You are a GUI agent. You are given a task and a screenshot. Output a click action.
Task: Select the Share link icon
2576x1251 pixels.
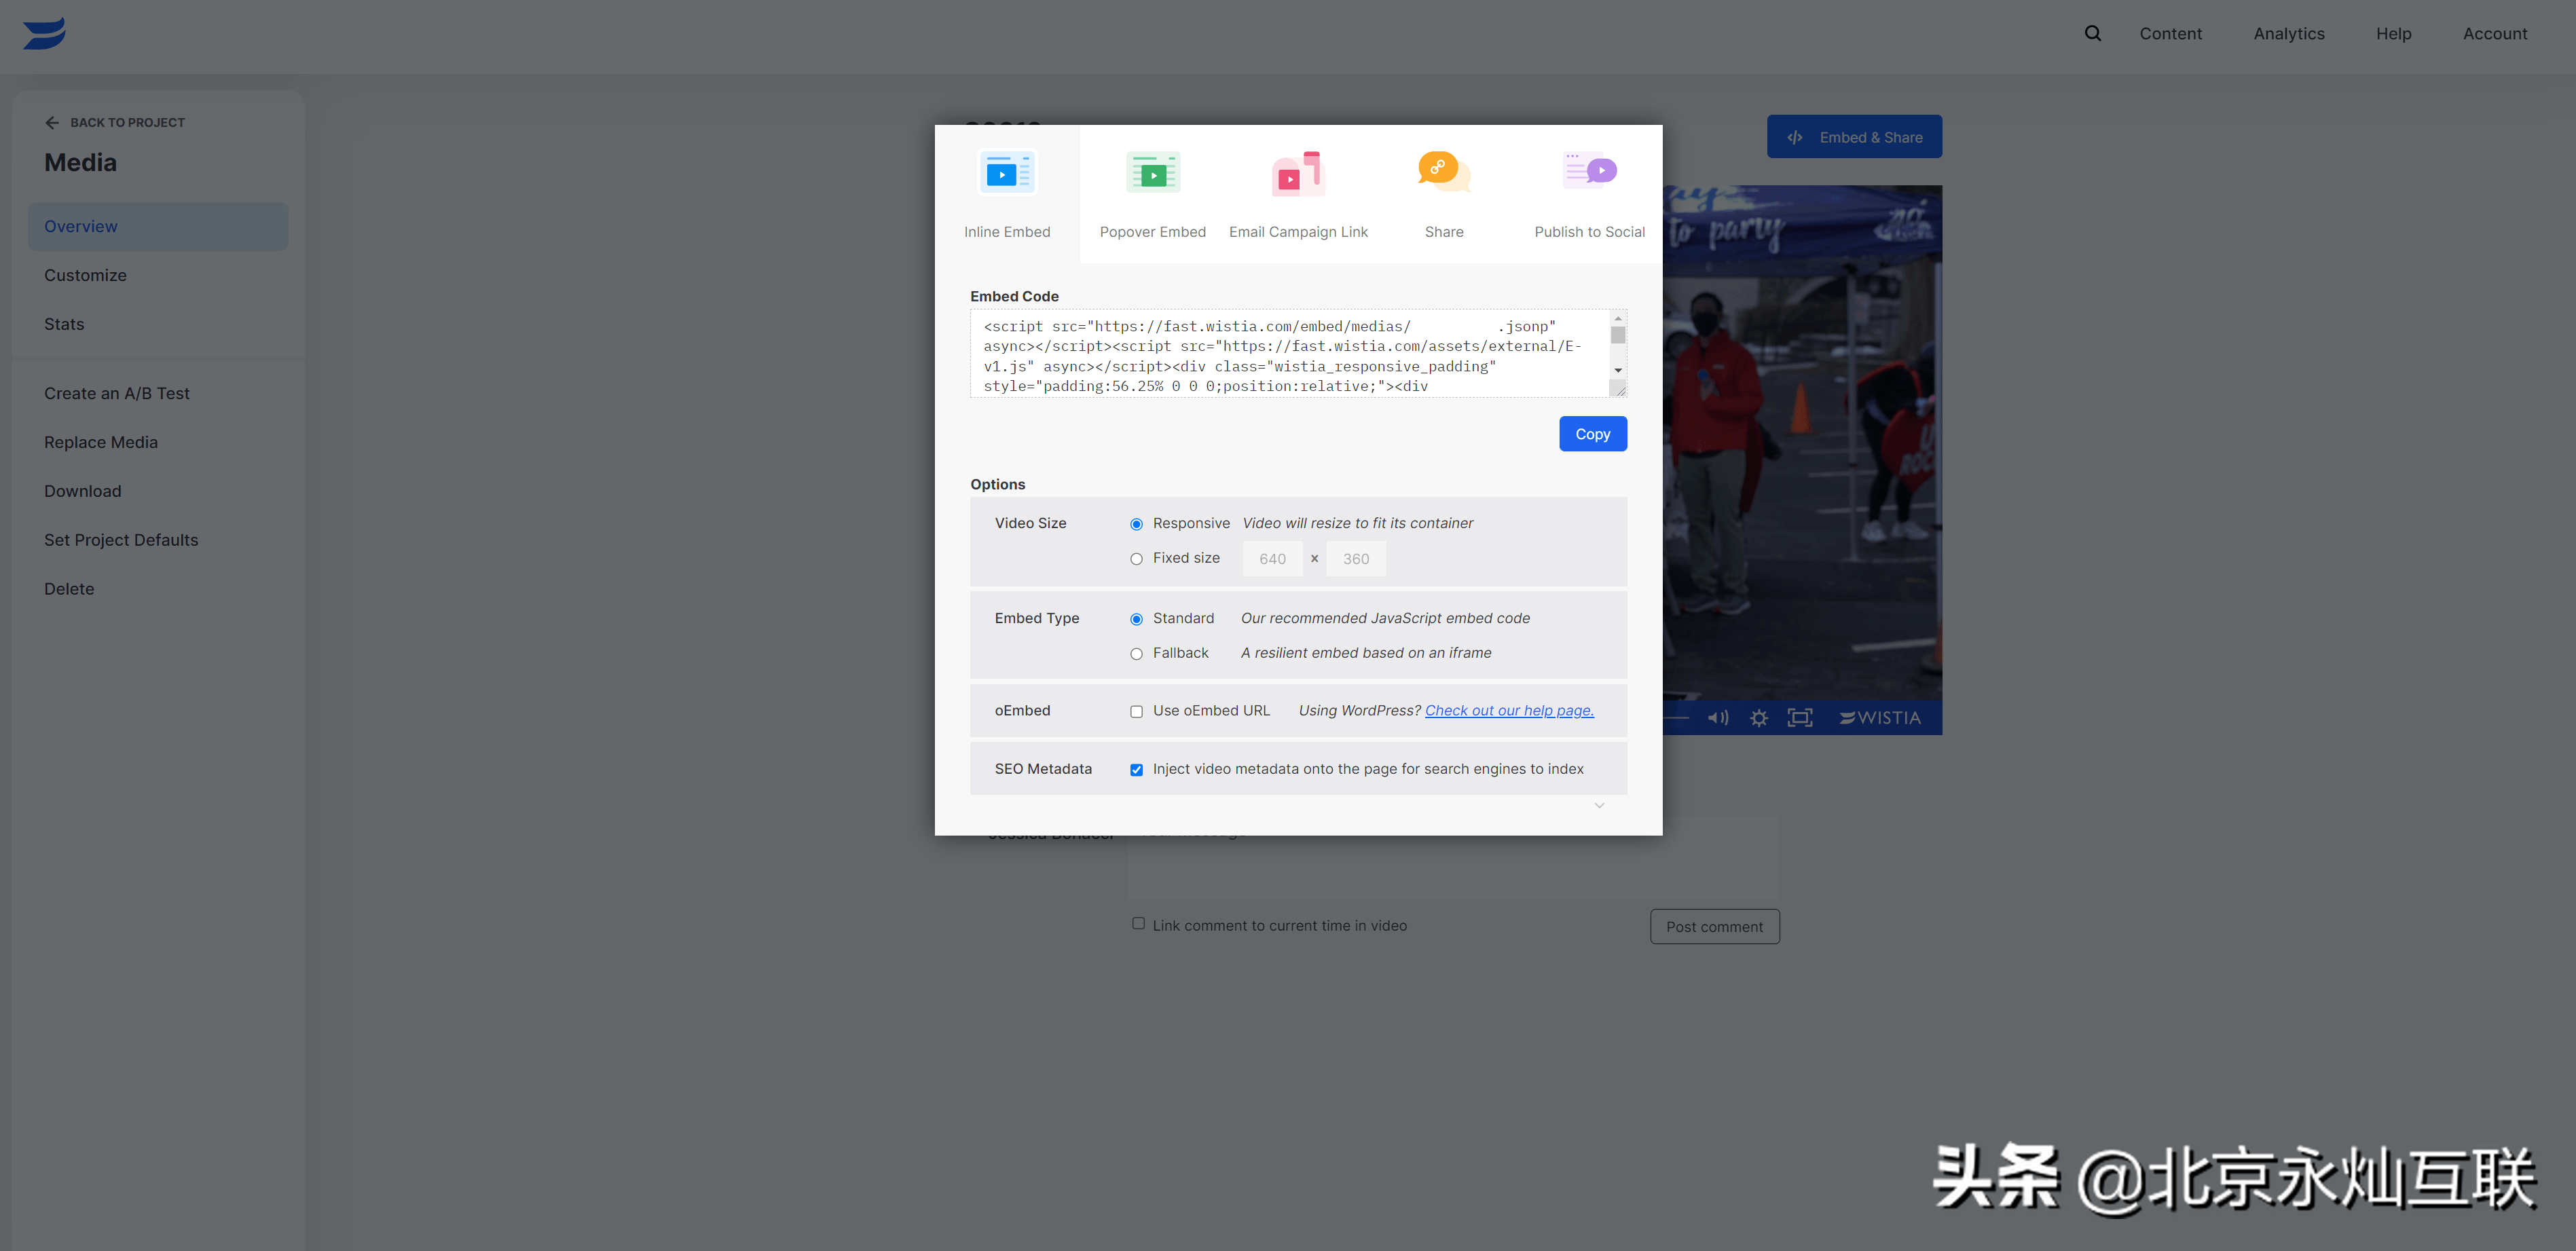[x=1443, y=172]
